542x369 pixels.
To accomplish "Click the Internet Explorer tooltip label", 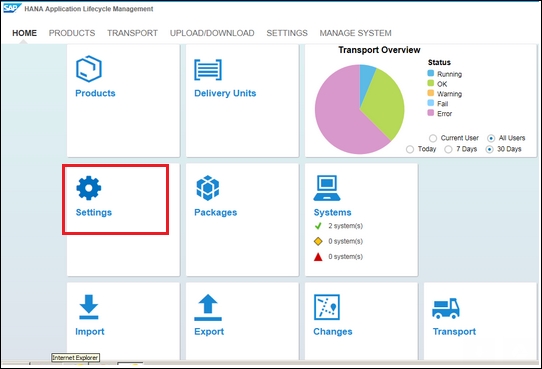I will coord(75,358).
